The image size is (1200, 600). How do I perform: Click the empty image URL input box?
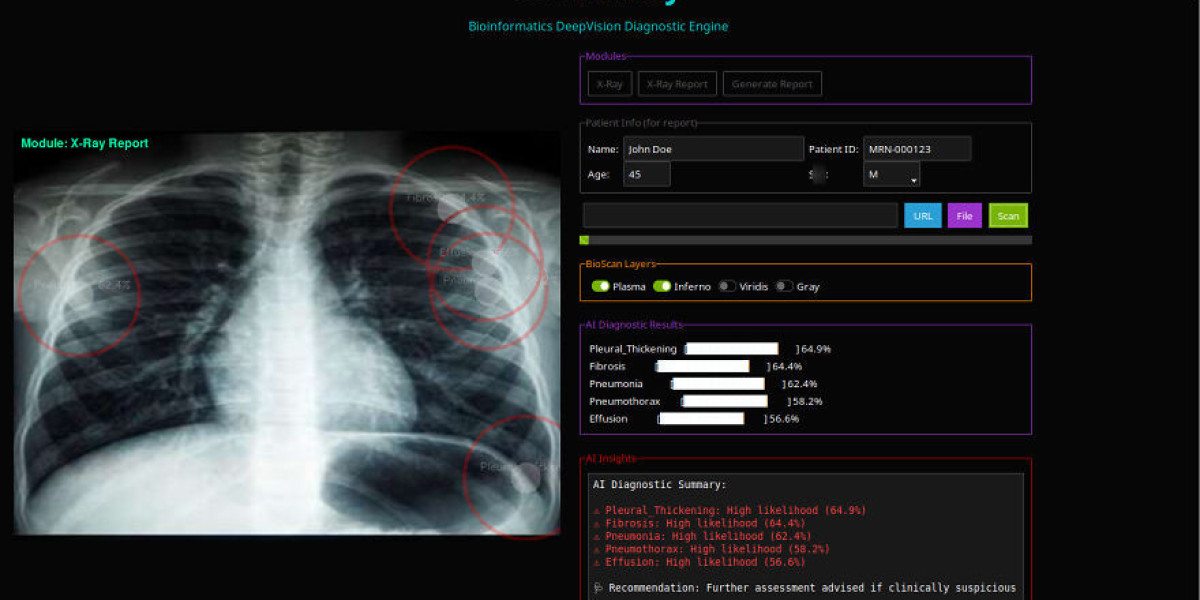tap(740, 215)
